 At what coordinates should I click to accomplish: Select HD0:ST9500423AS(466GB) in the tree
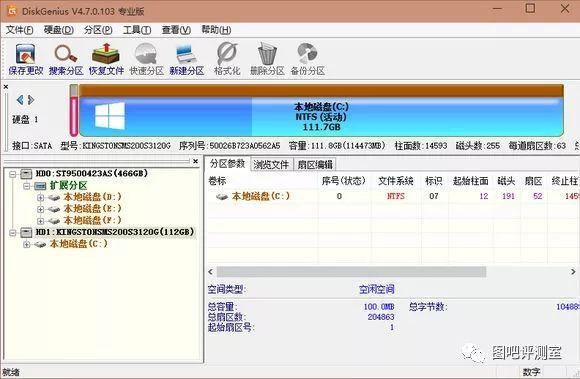pyautogui.click(x=91, y=173)
